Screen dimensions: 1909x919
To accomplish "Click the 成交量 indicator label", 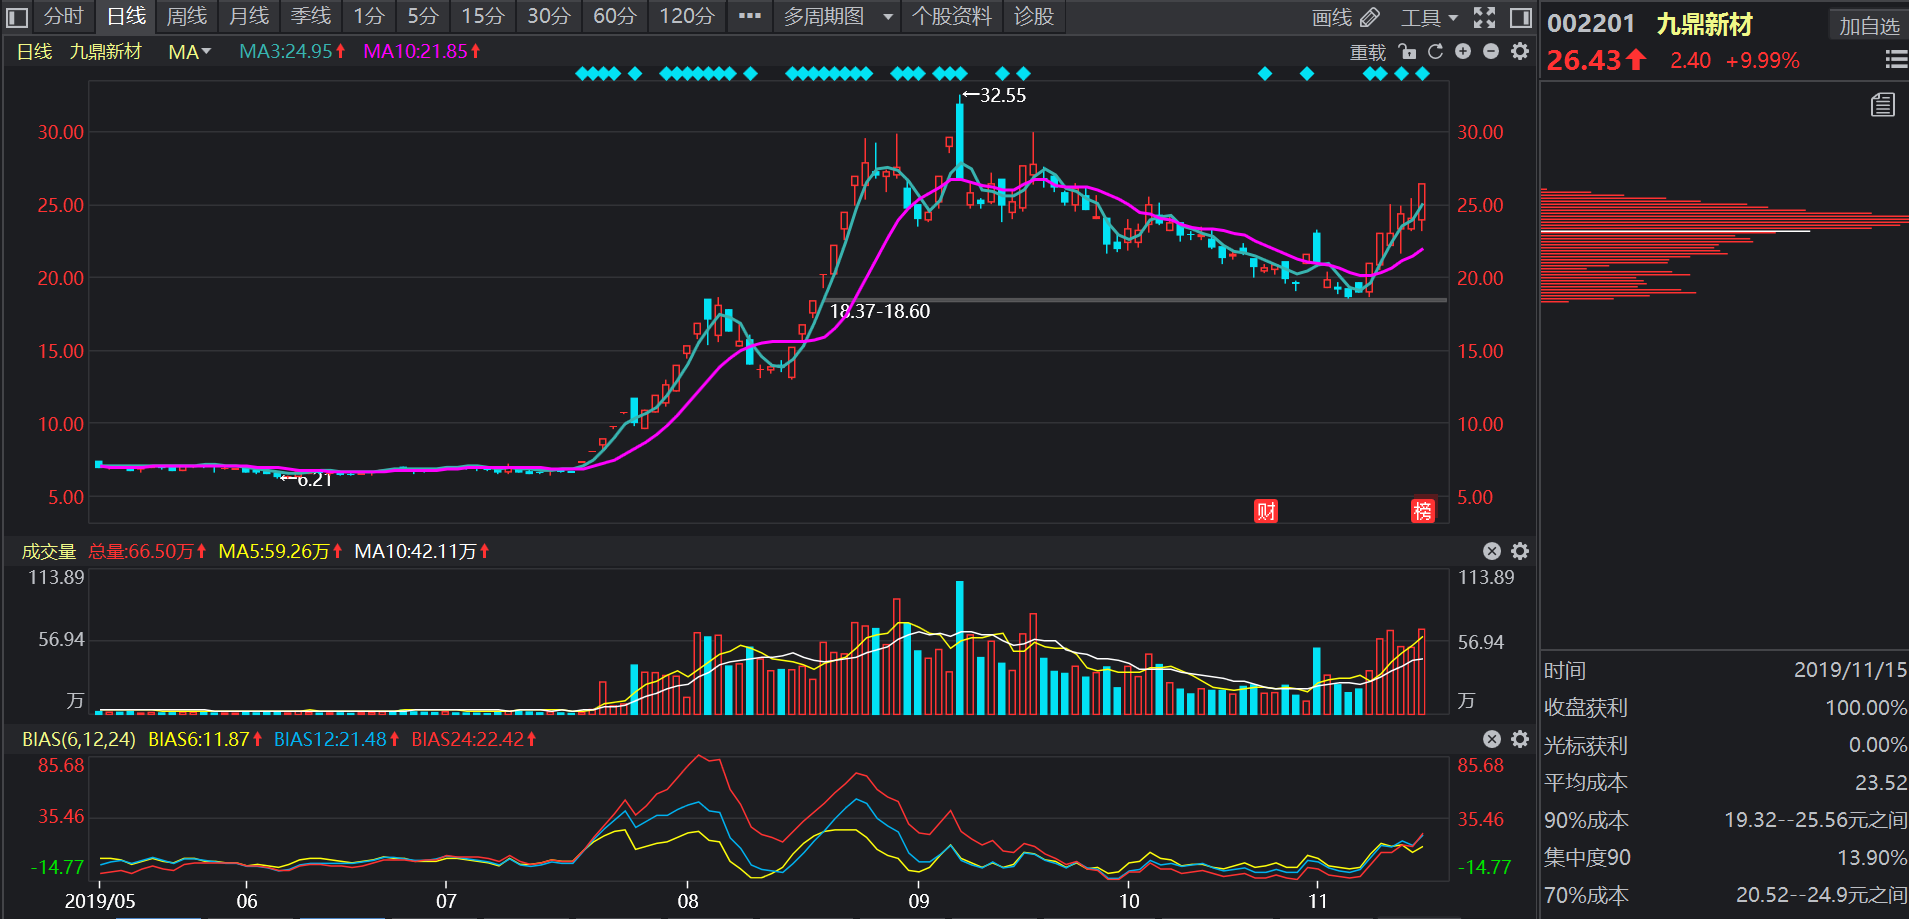I will [x=48, y=552].
